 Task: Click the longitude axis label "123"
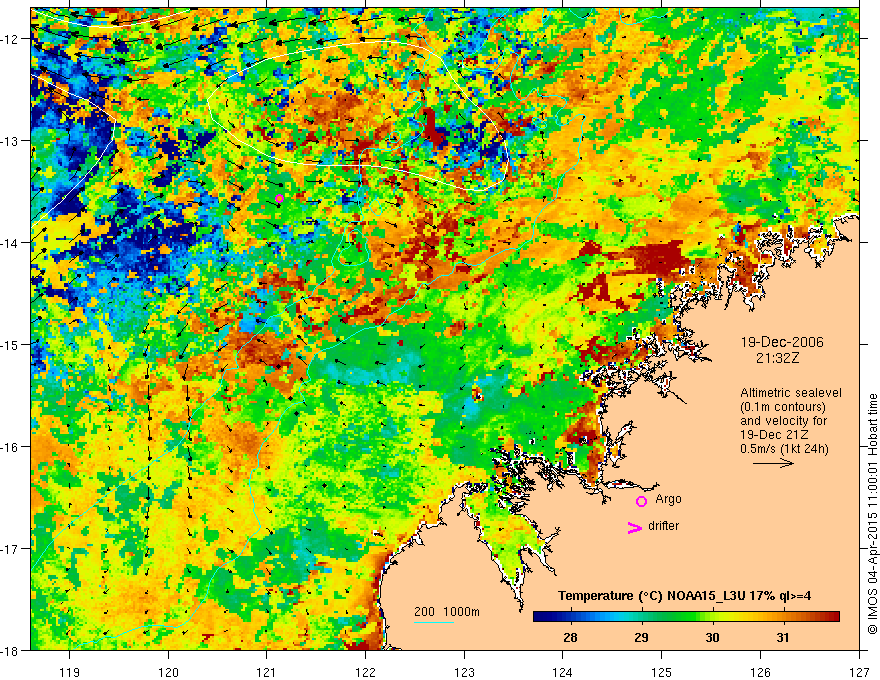[x=464, y=672]
